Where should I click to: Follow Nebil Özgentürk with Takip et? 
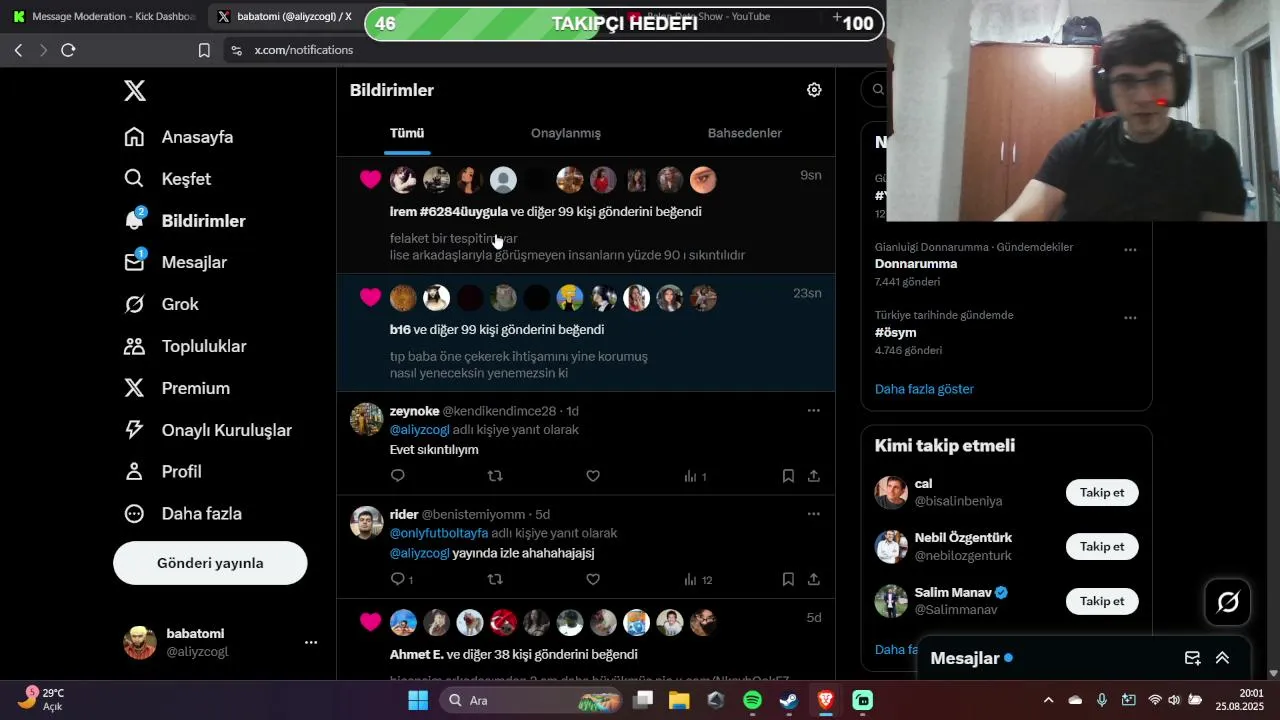(x=1102, y=546)
